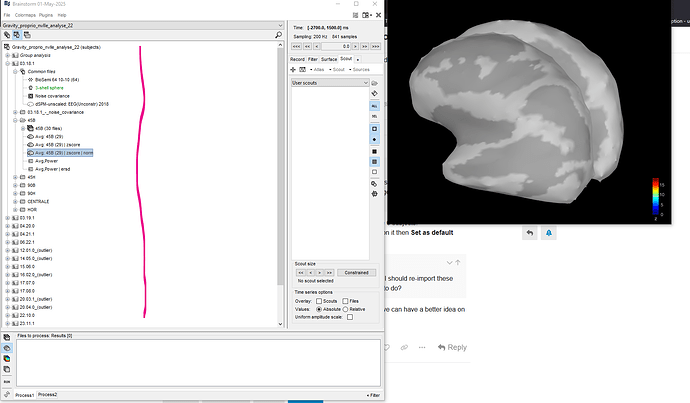Click the current time value field
The image size is (690, 403).
(336, 46)
